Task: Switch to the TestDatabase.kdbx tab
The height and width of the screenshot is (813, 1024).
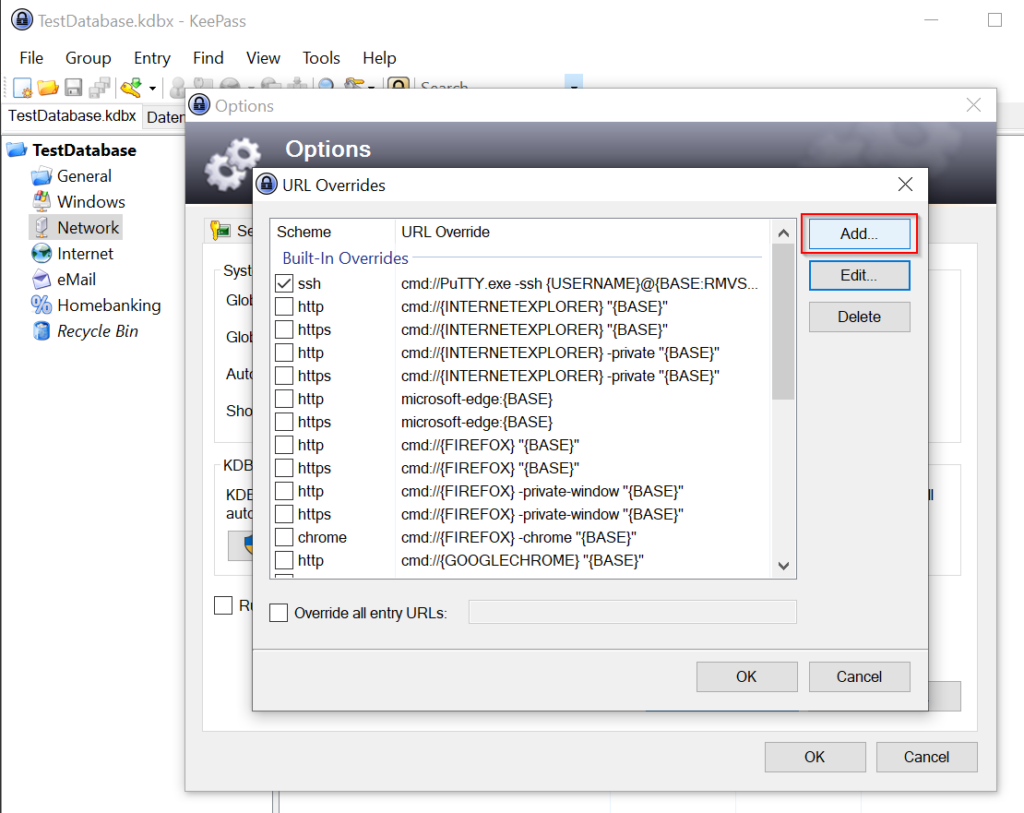Action: (72, 116)
